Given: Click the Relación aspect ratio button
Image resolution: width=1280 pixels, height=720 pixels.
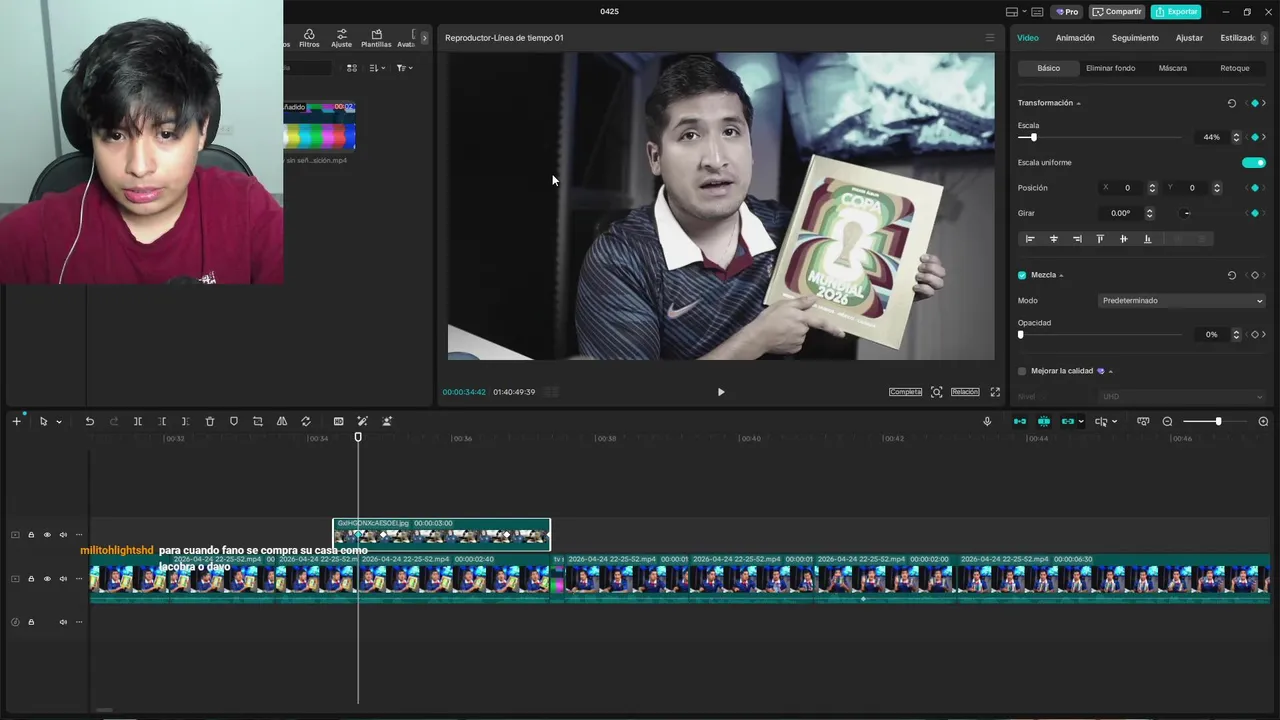Looking at the screenshot, I should point(965,392).
